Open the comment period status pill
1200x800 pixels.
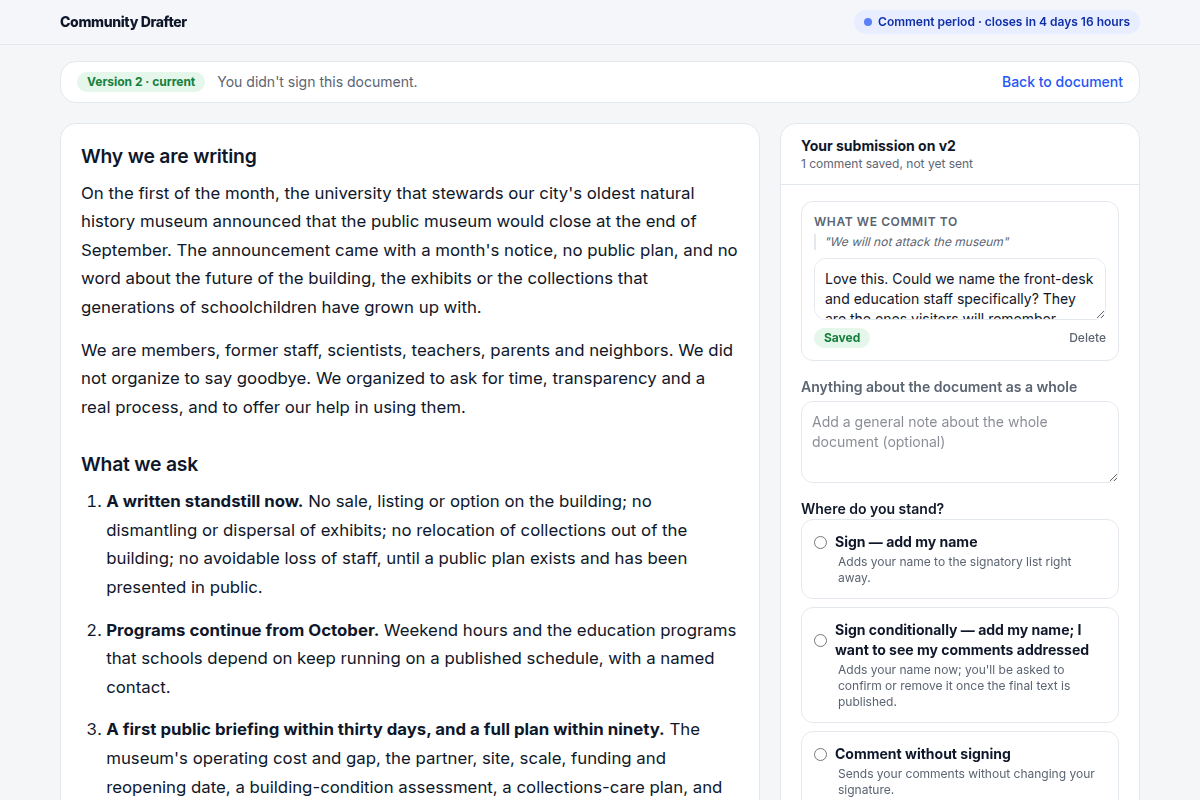tap(997, 22)
